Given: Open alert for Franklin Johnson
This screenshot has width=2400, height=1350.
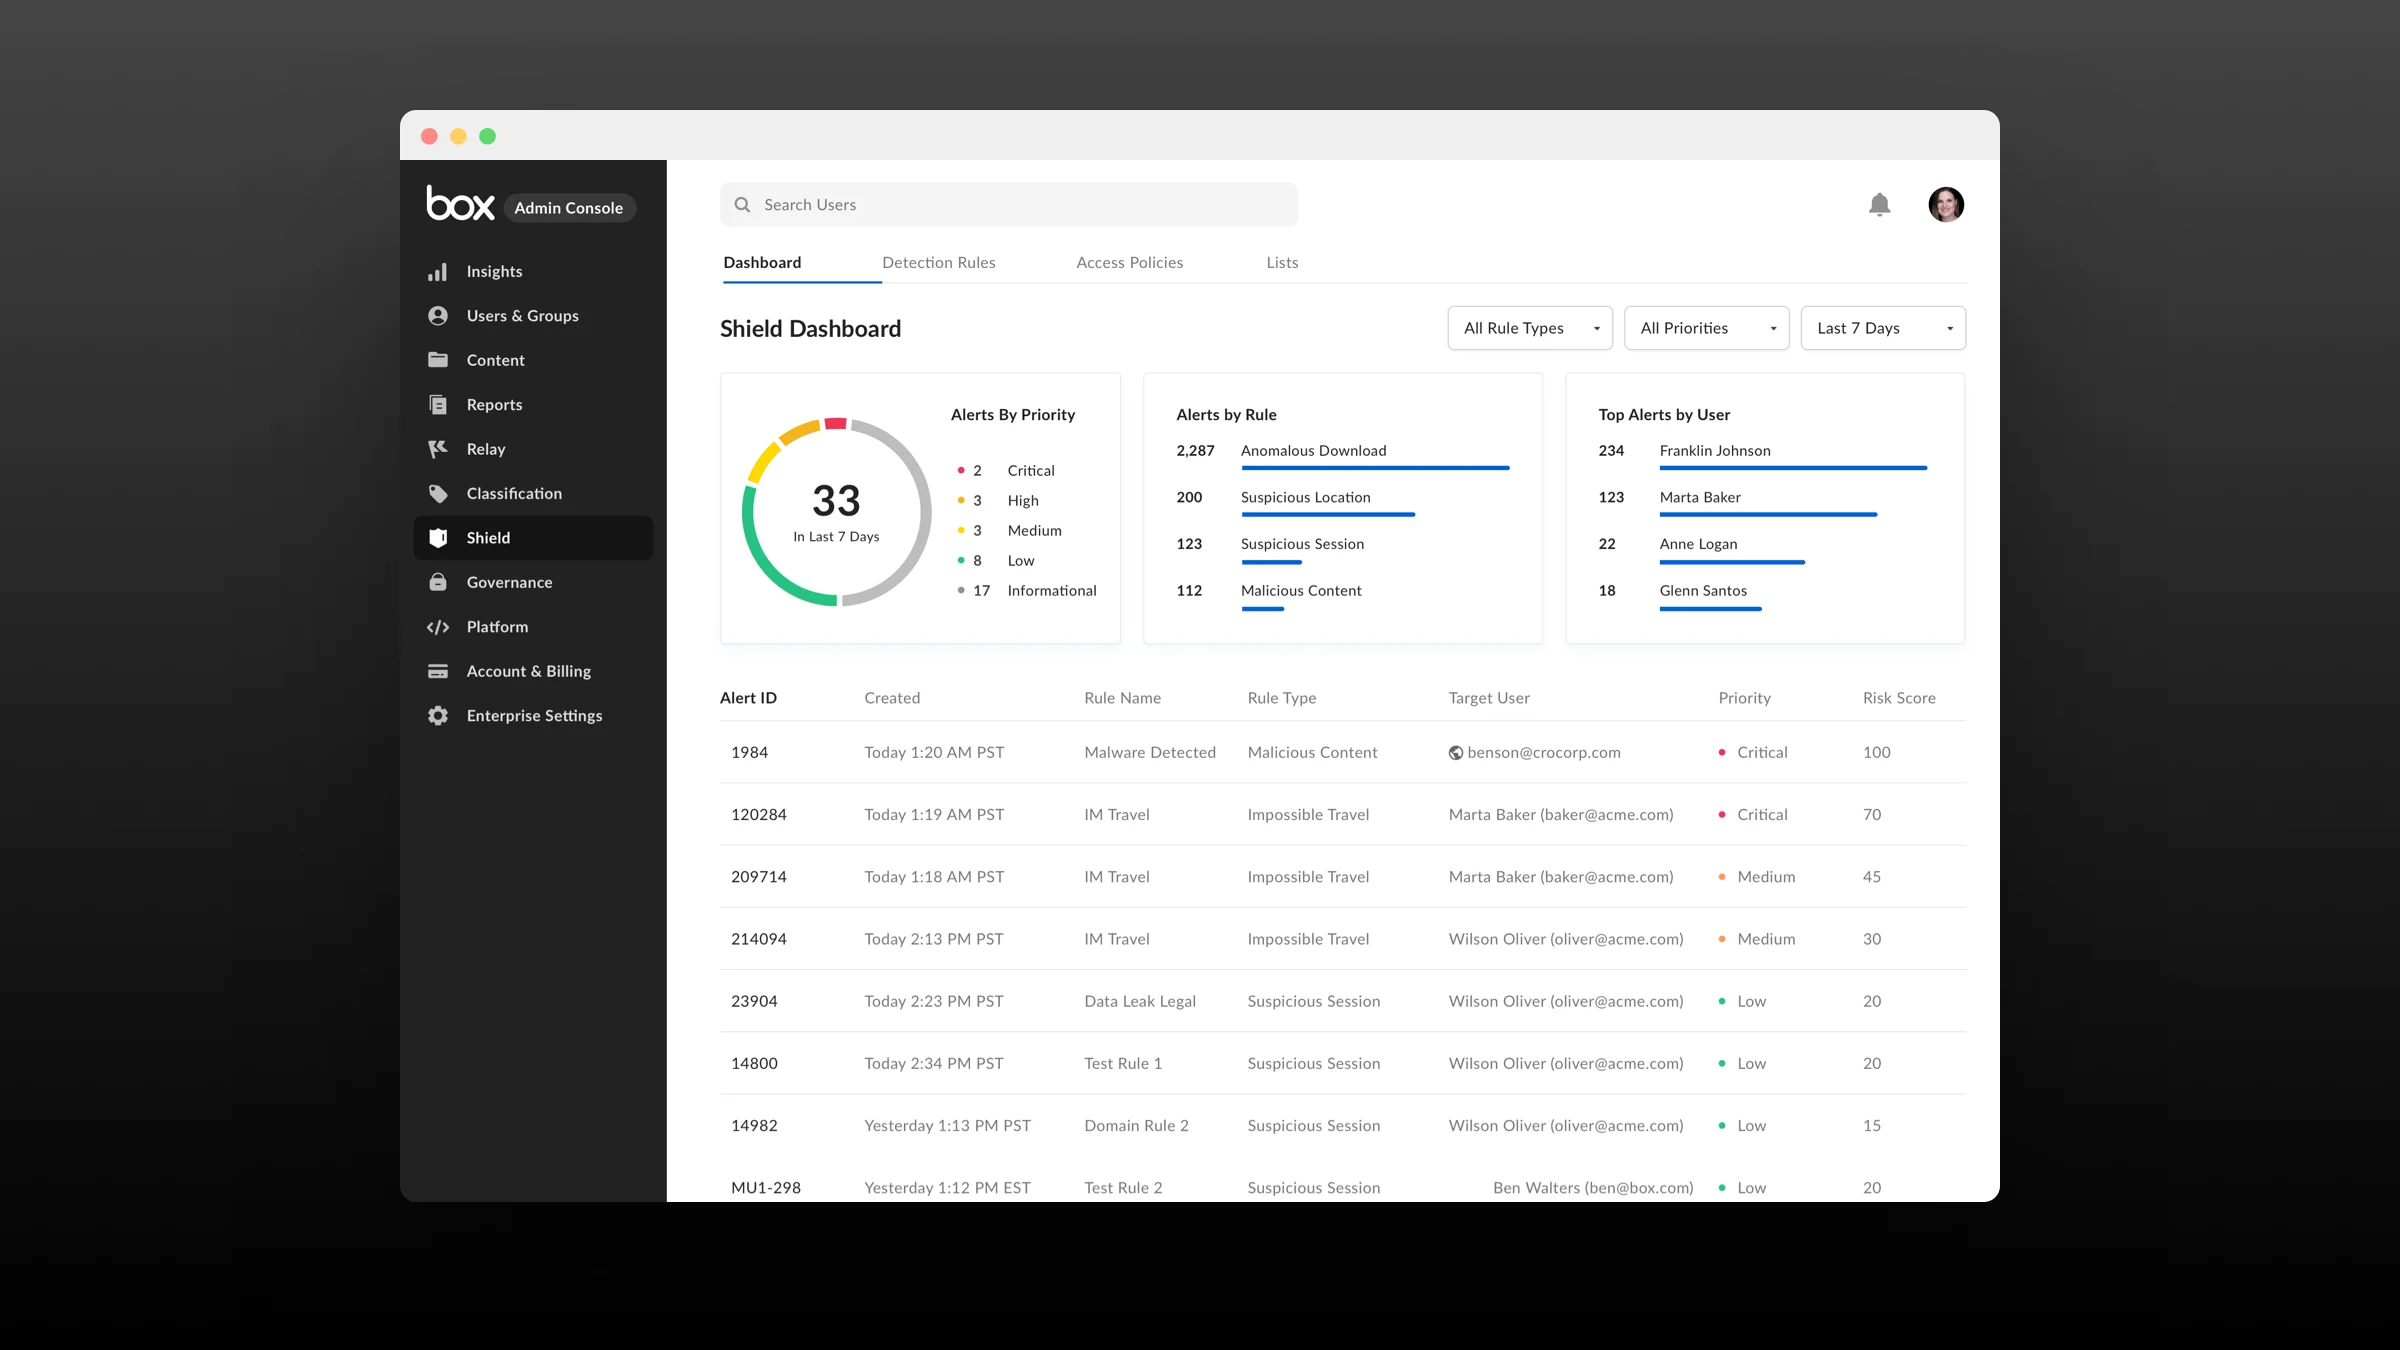Looking at the screenshot, I should (x=1714, y=450).
